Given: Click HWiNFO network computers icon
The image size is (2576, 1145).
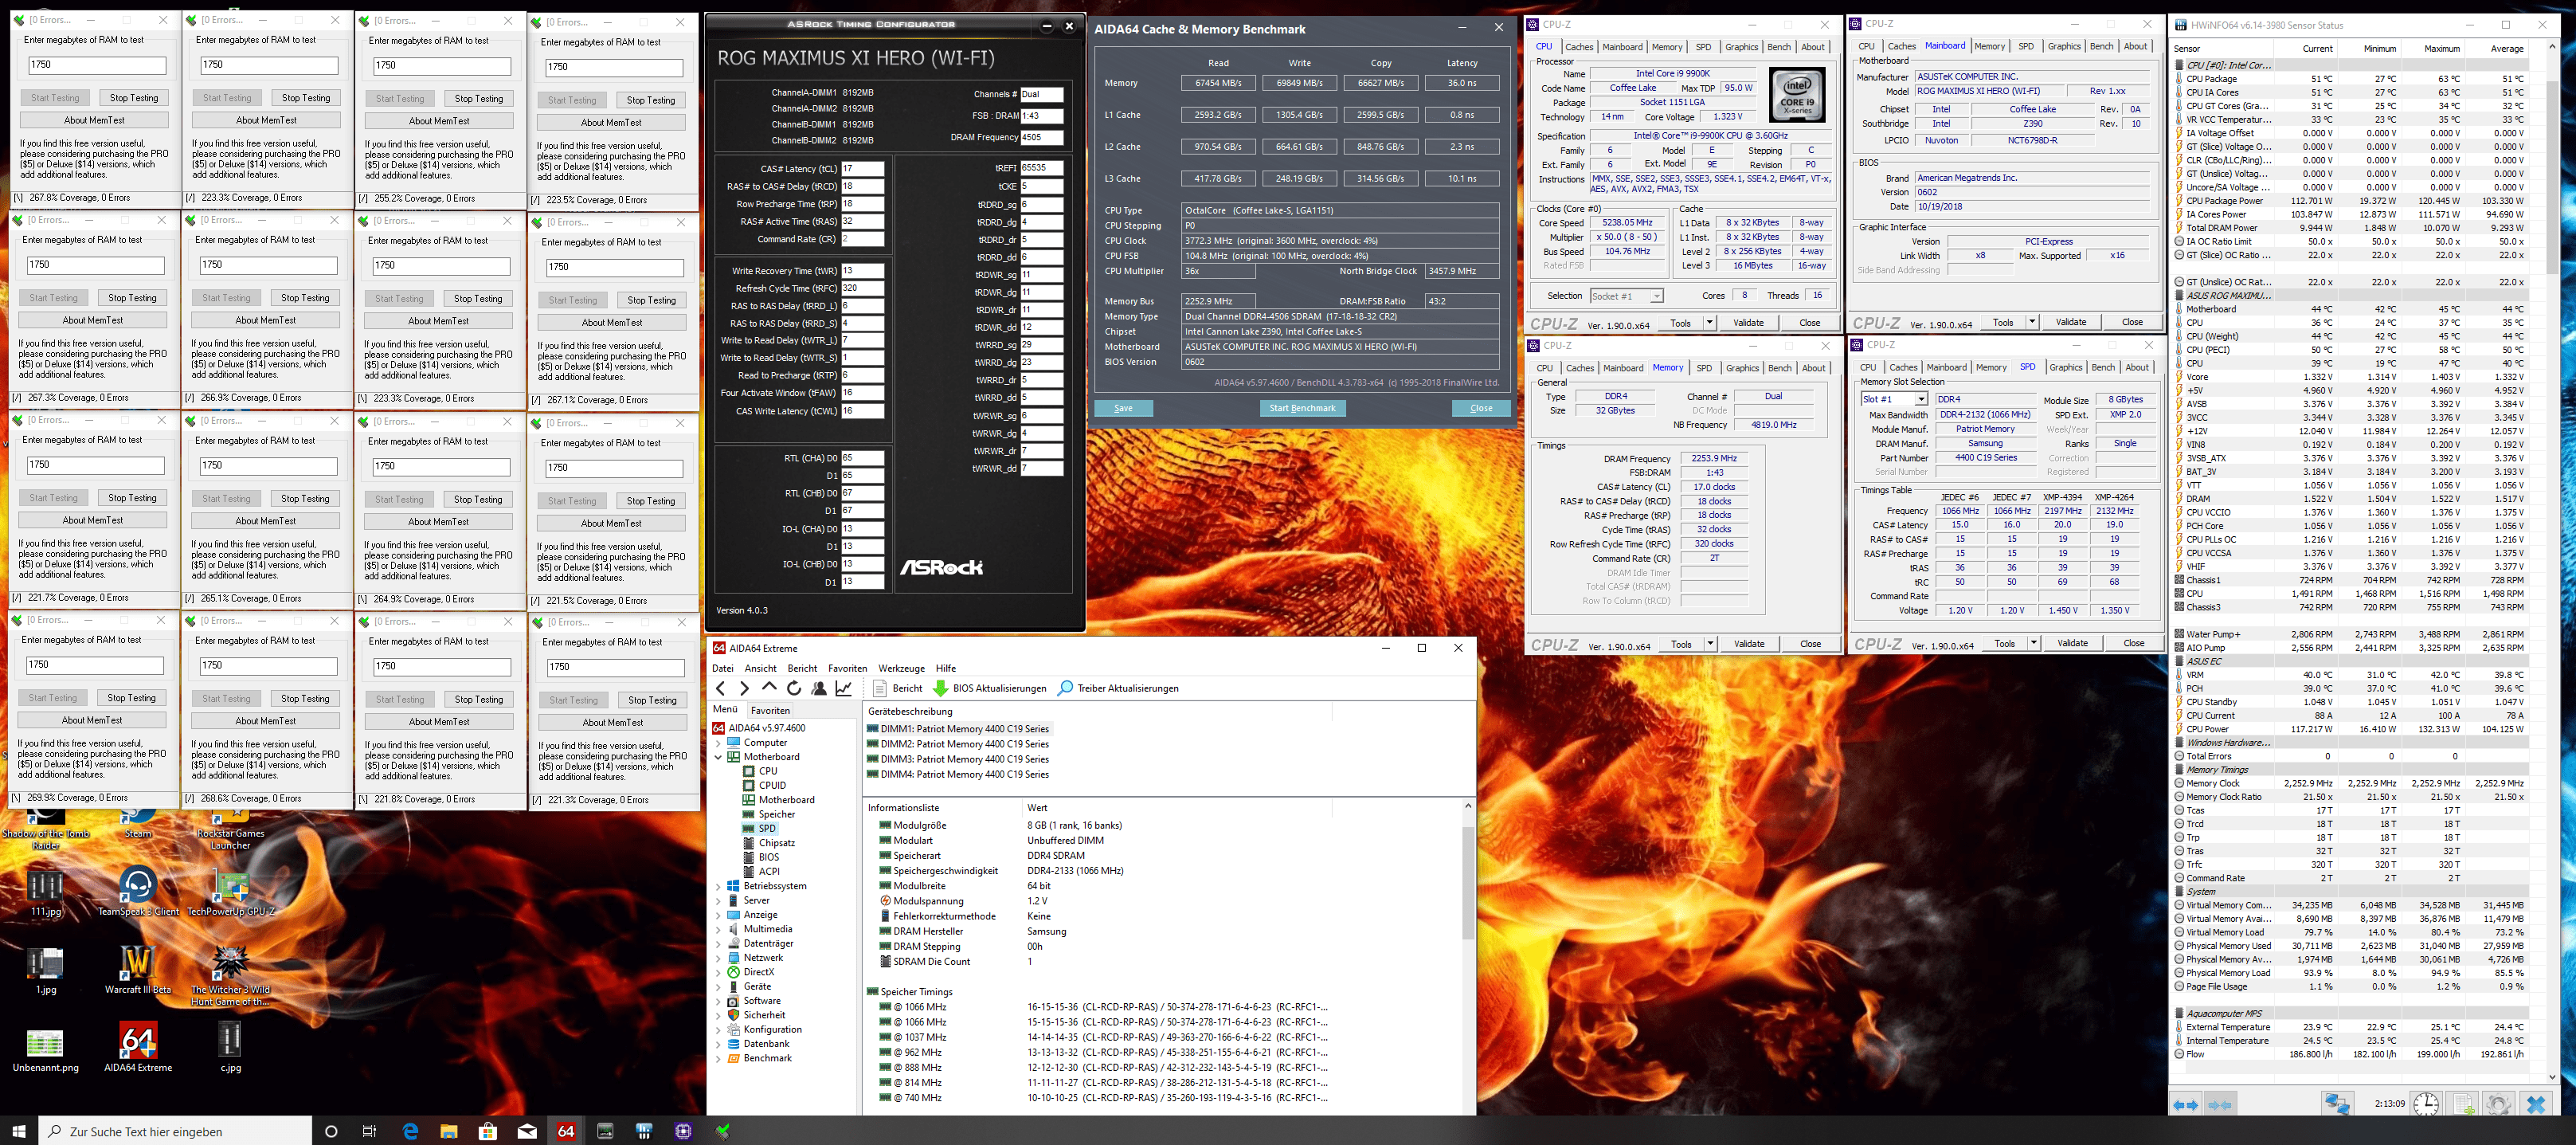Looking at the screenshot, I should click(2338, 1104).
